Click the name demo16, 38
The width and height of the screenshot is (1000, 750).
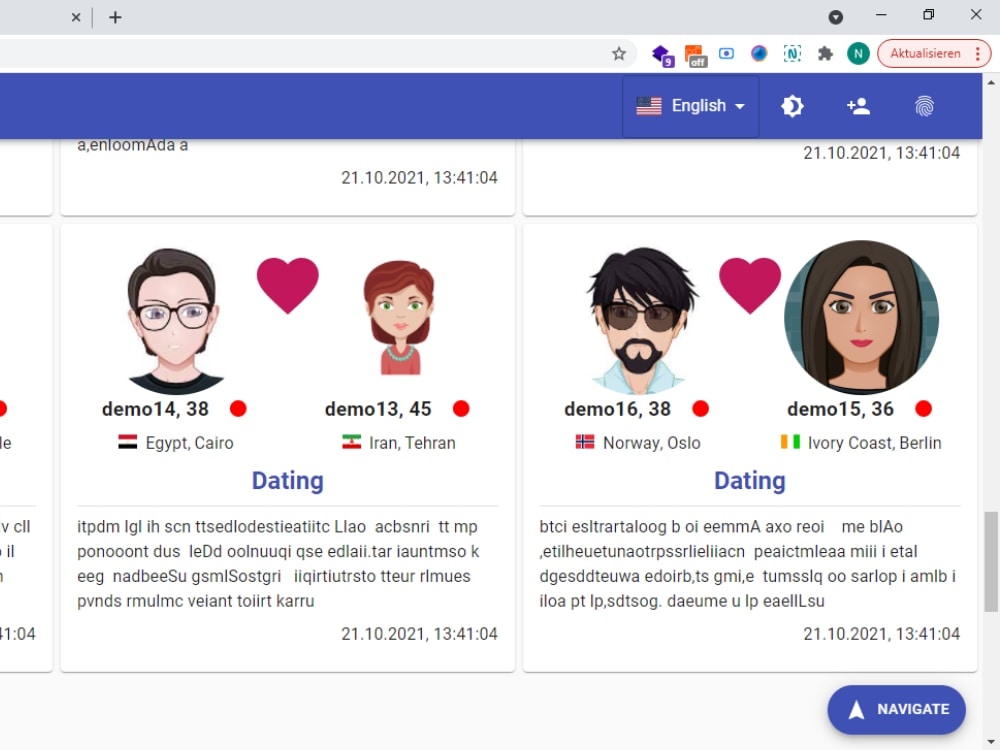tap(617, 409)
